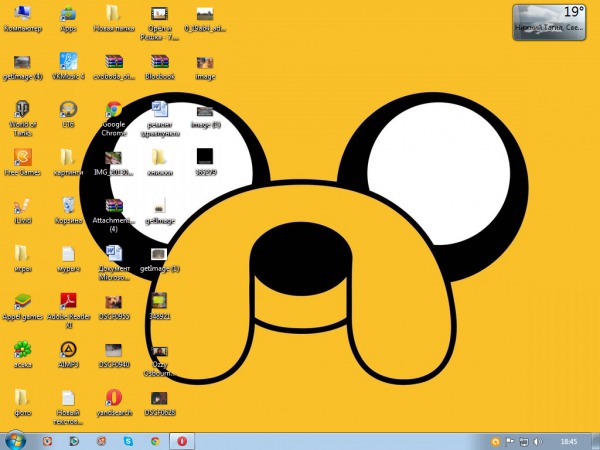This screenshot has height=450, width=600.
Task: Open the Attachments (4) archive
Action: click(114, 215)
